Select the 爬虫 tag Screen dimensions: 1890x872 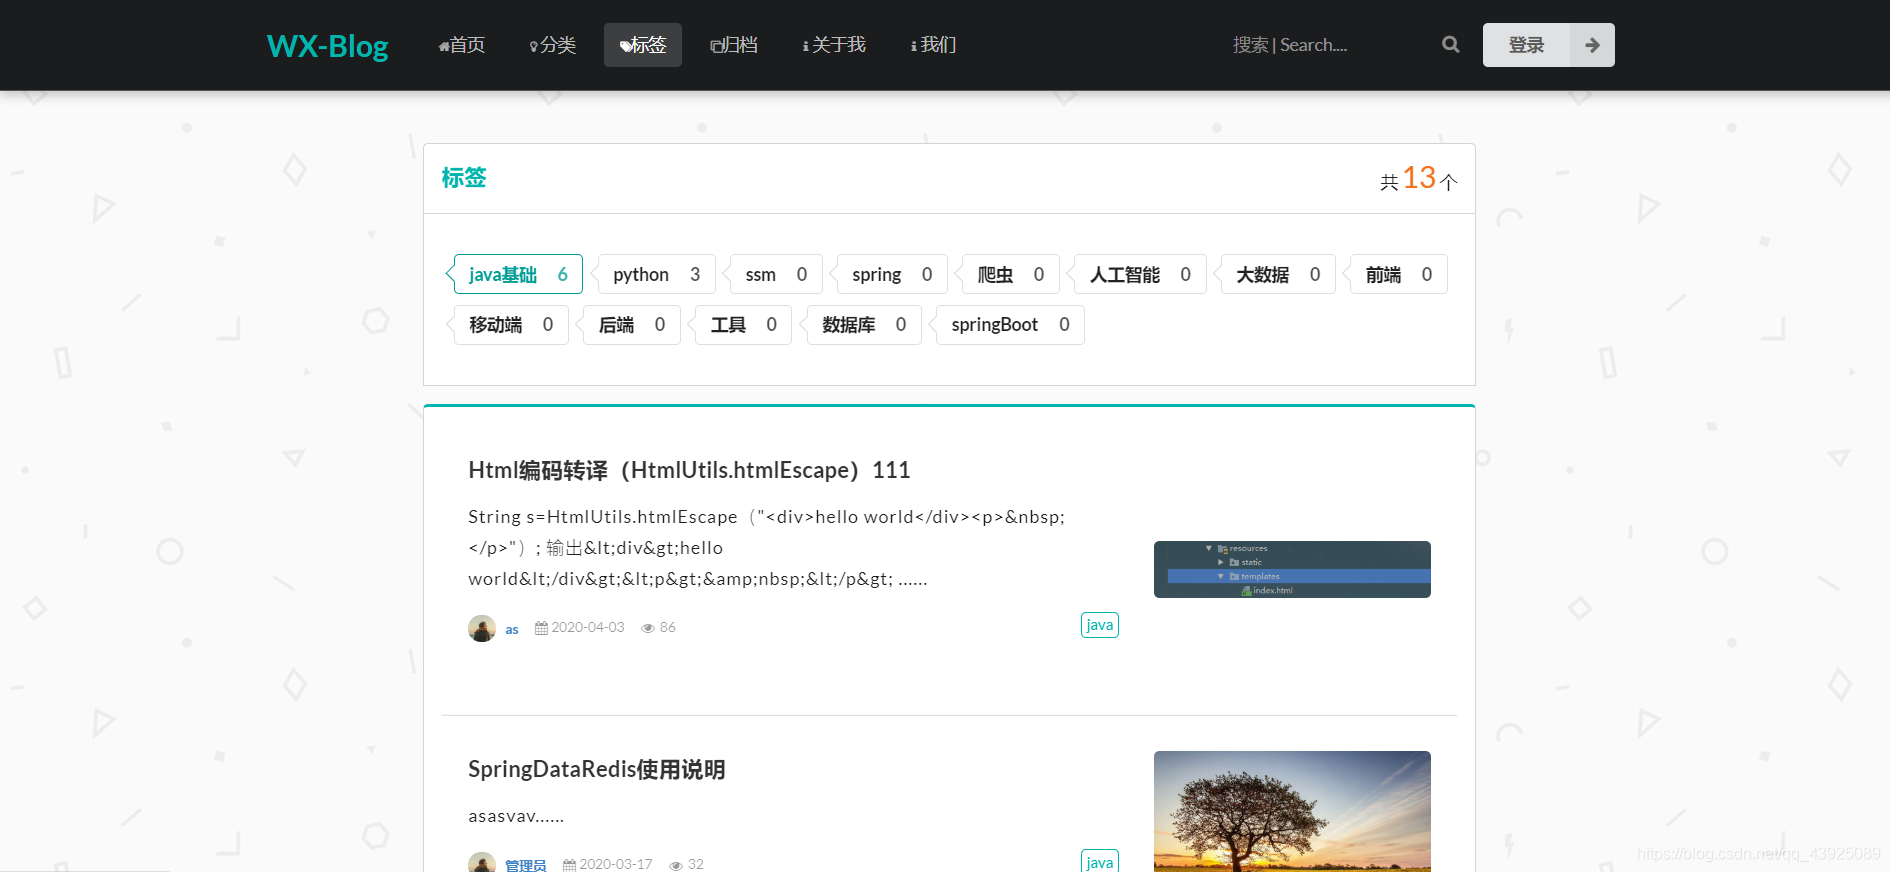click(1010, 274)
